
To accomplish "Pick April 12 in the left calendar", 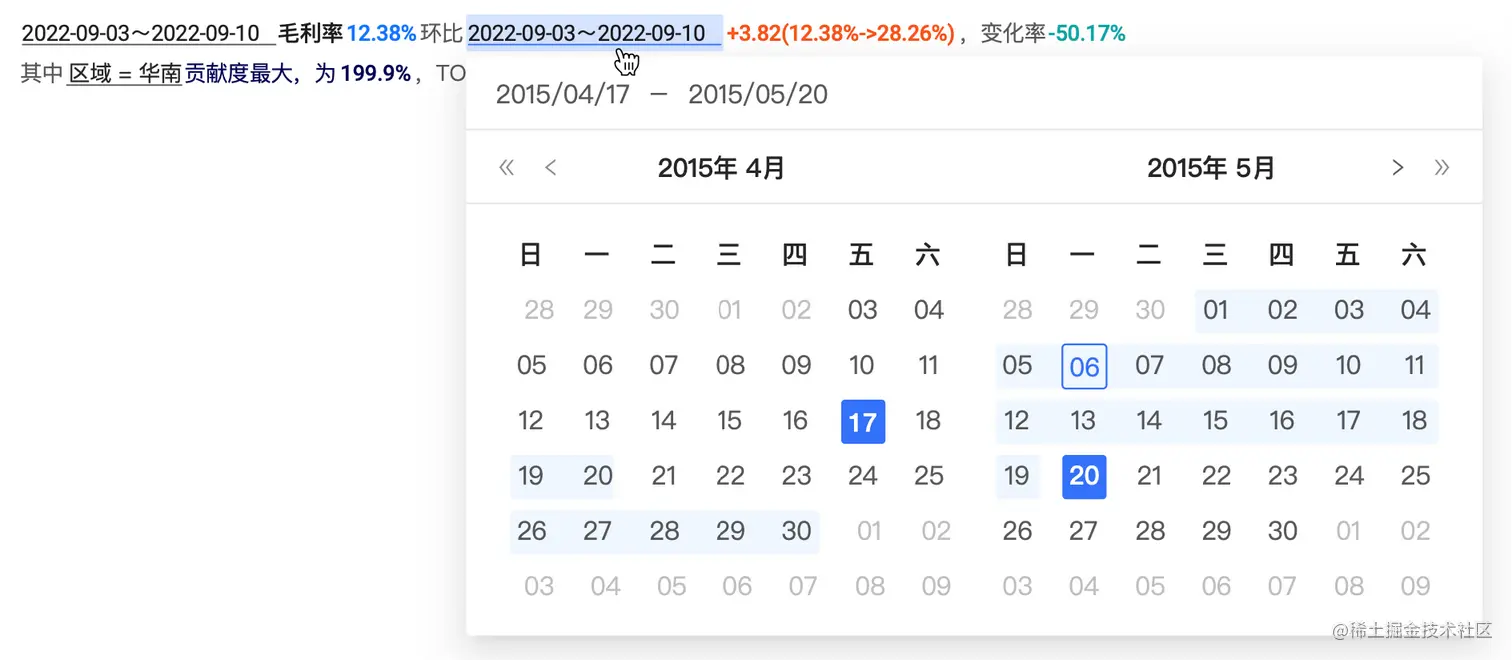I will 531,422.
